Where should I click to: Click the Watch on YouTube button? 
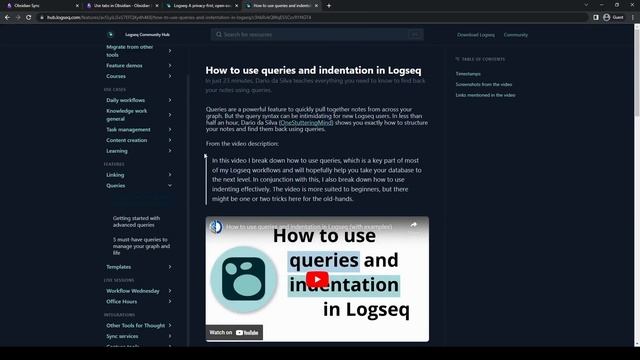click(234, 333)
